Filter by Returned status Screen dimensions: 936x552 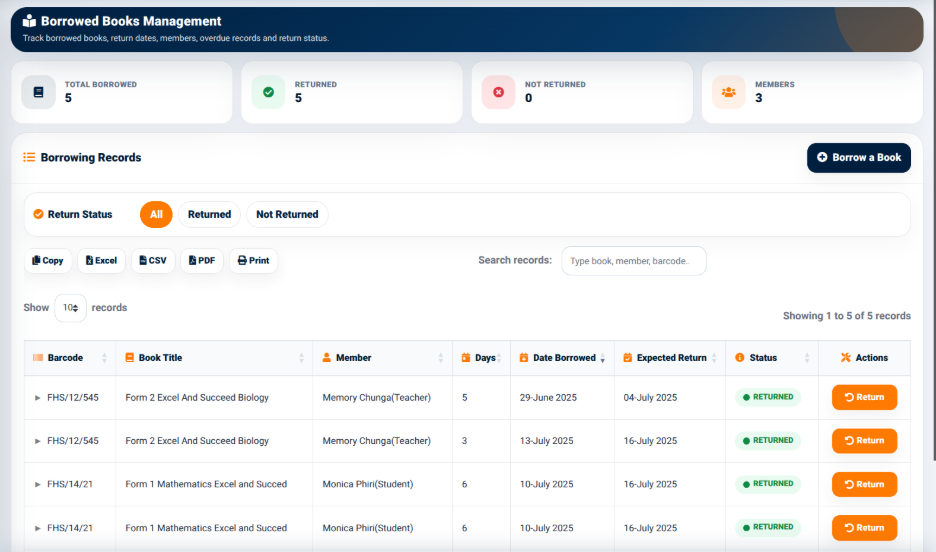pos(210,215)
